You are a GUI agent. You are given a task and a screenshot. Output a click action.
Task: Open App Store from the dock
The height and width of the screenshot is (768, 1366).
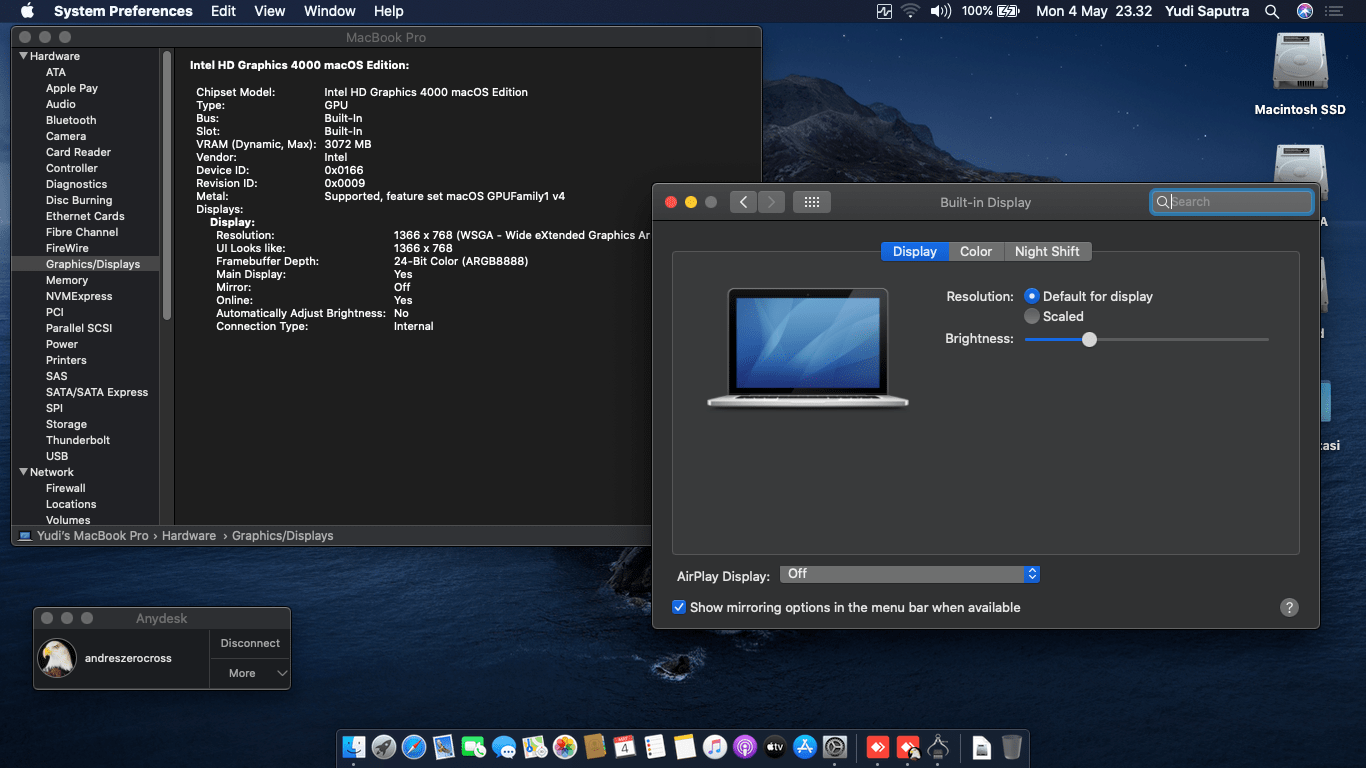[x=805, y=747]
